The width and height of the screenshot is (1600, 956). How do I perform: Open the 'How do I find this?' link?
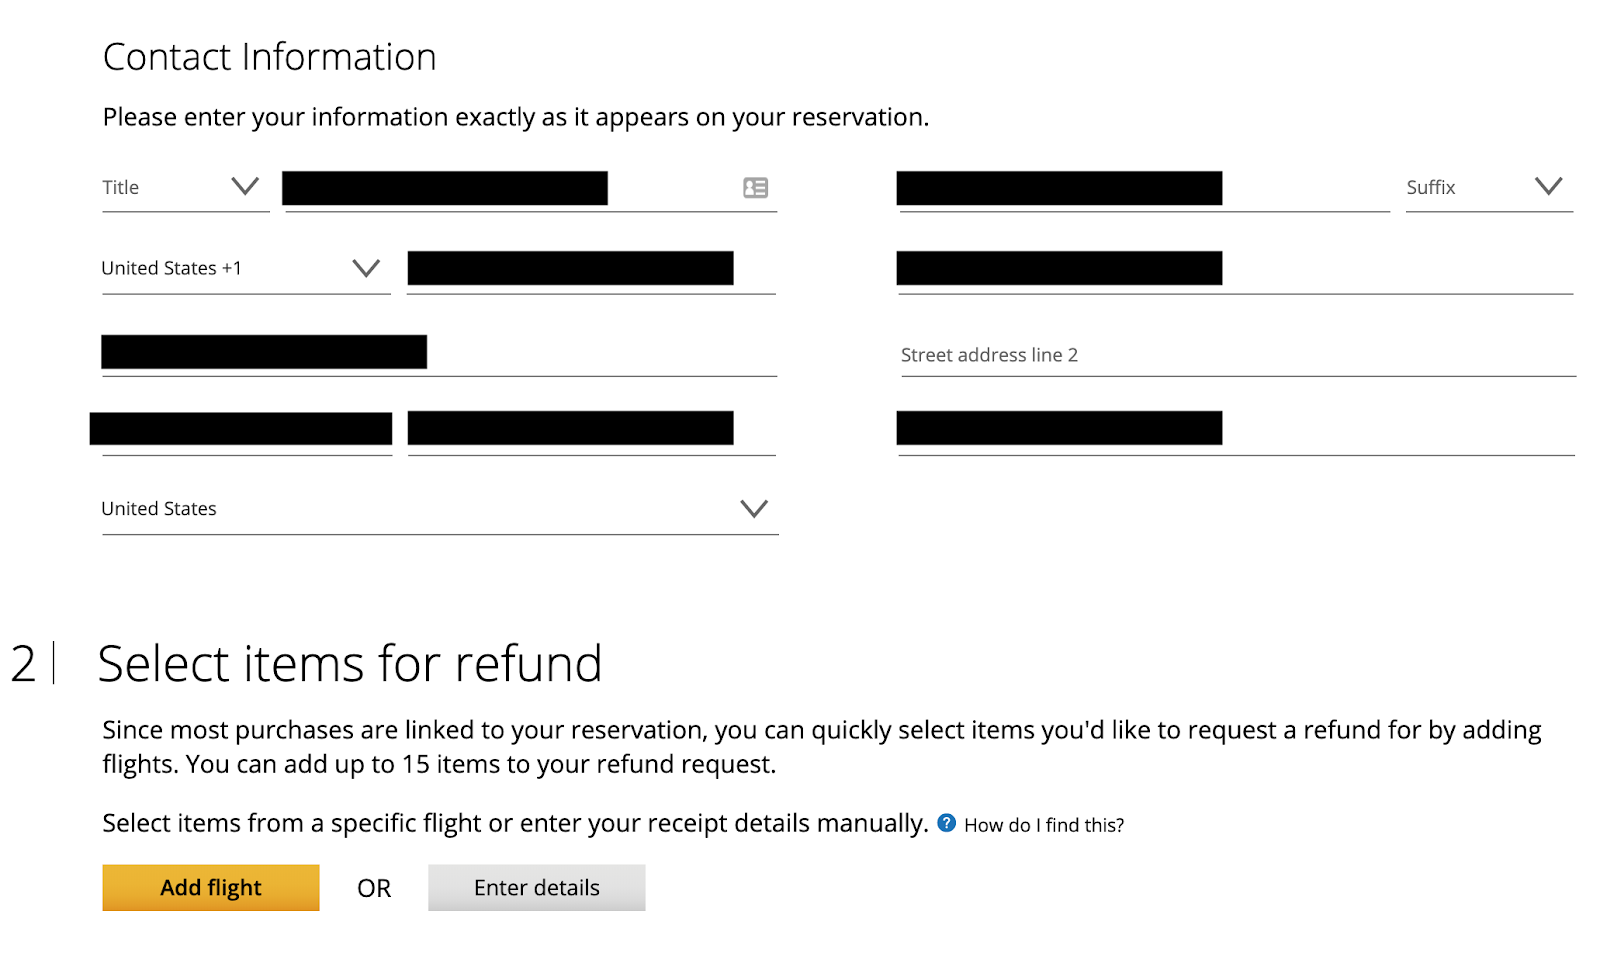(1043, 825)
